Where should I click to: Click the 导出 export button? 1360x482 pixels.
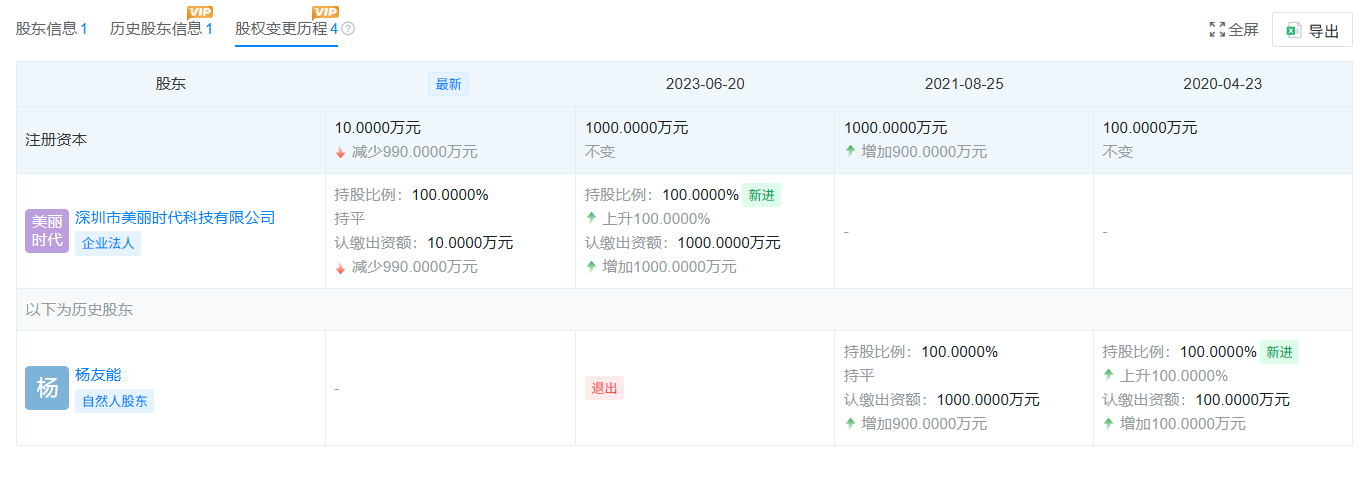(x=1312, y=30)
